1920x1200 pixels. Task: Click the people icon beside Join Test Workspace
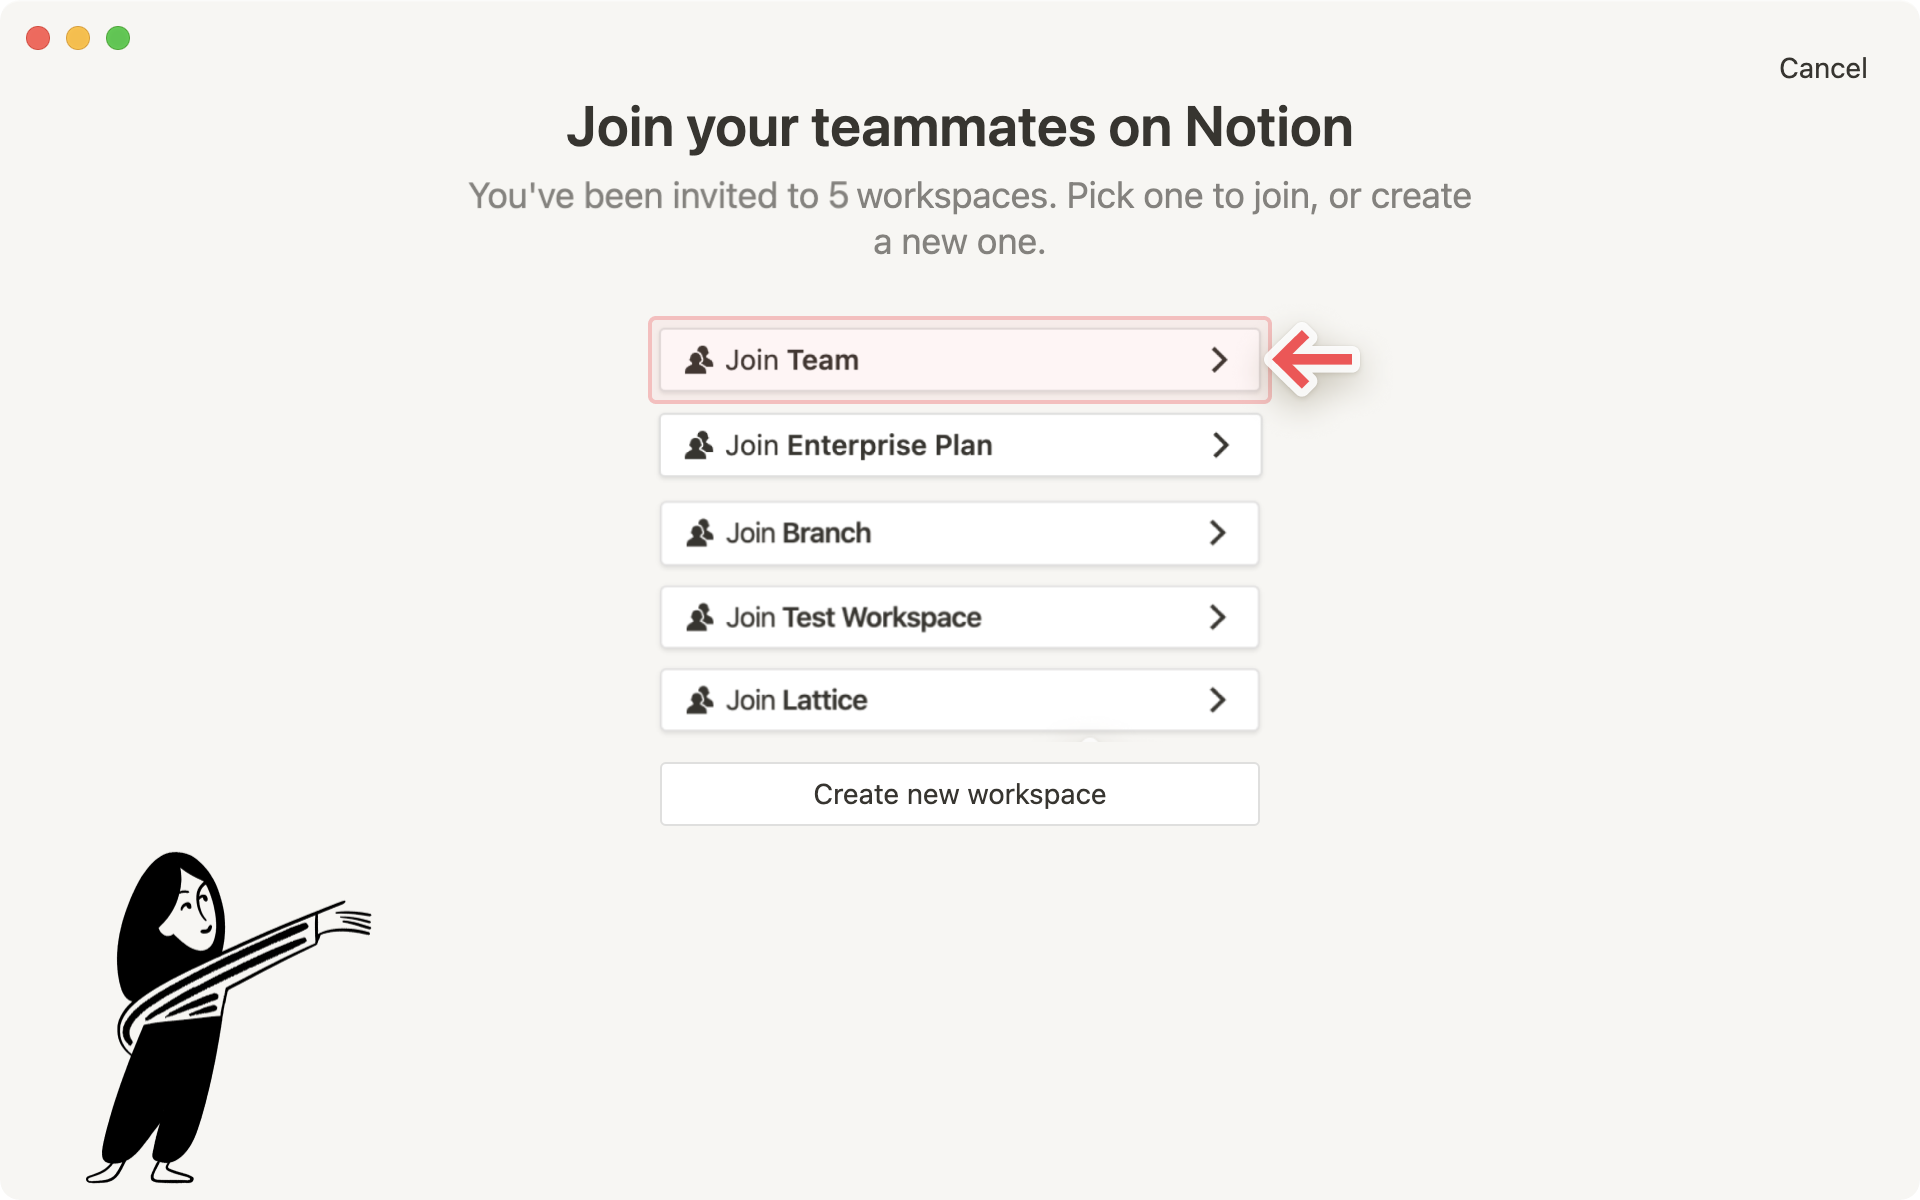[700, 617]
